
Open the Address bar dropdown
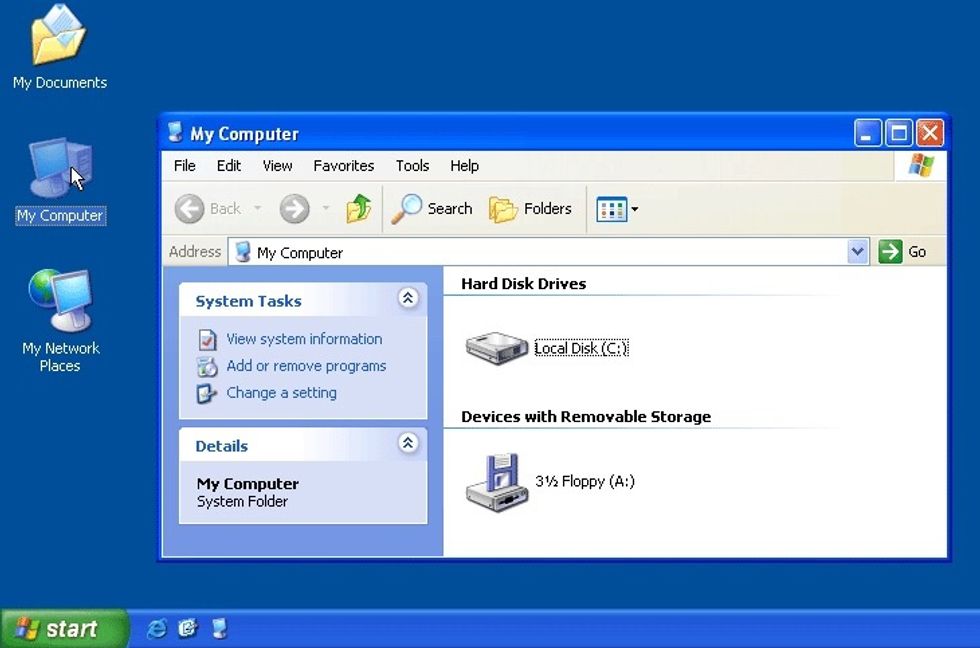tap(857, 251)
